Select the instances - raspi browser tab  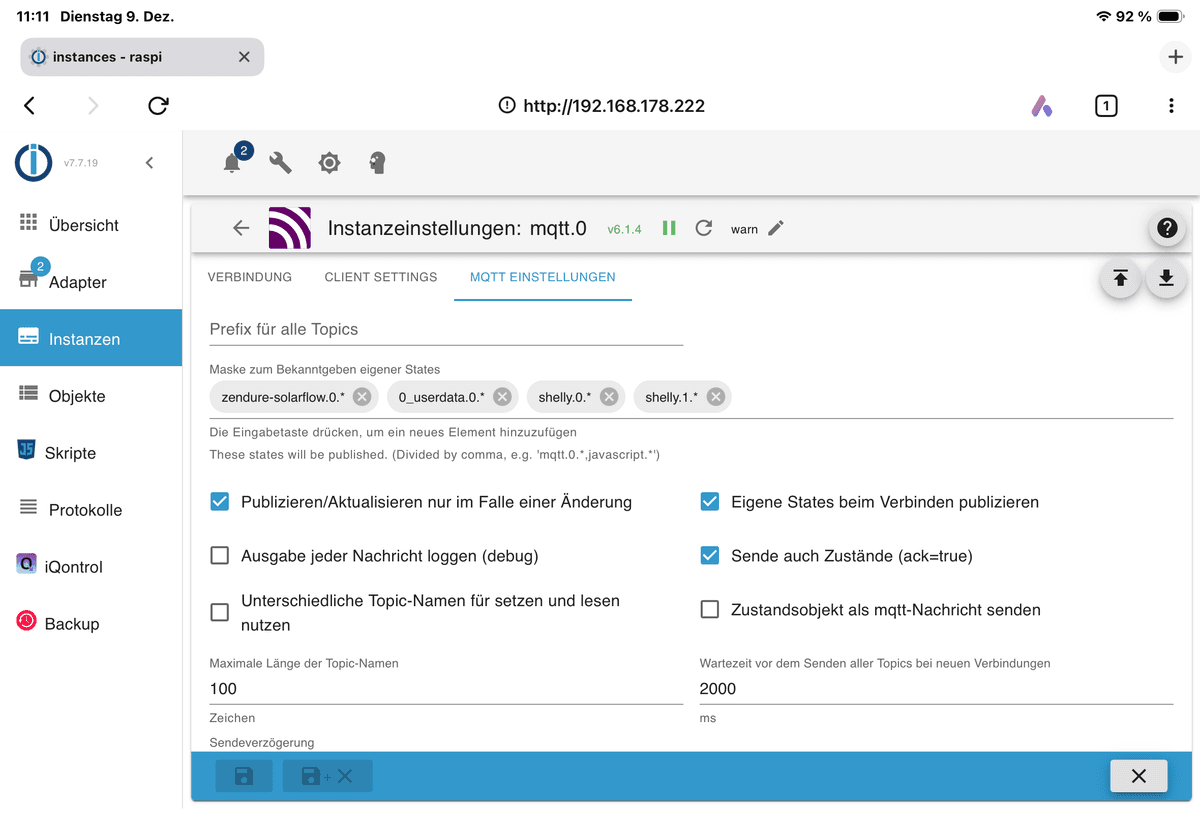click(x=142, y=57)
